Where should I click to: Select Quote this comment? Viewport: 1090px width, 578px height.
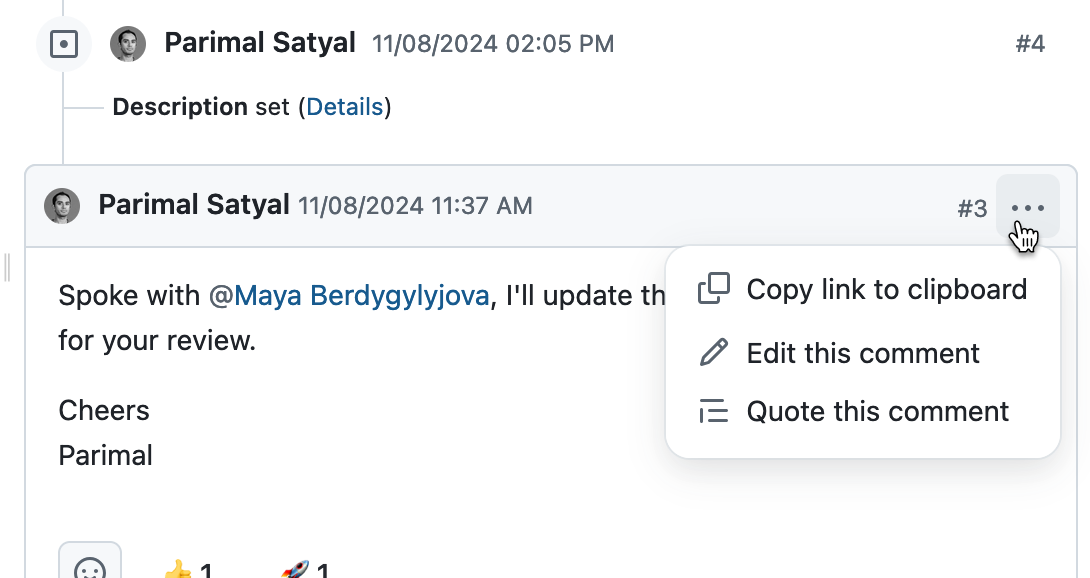coord(878,411)
